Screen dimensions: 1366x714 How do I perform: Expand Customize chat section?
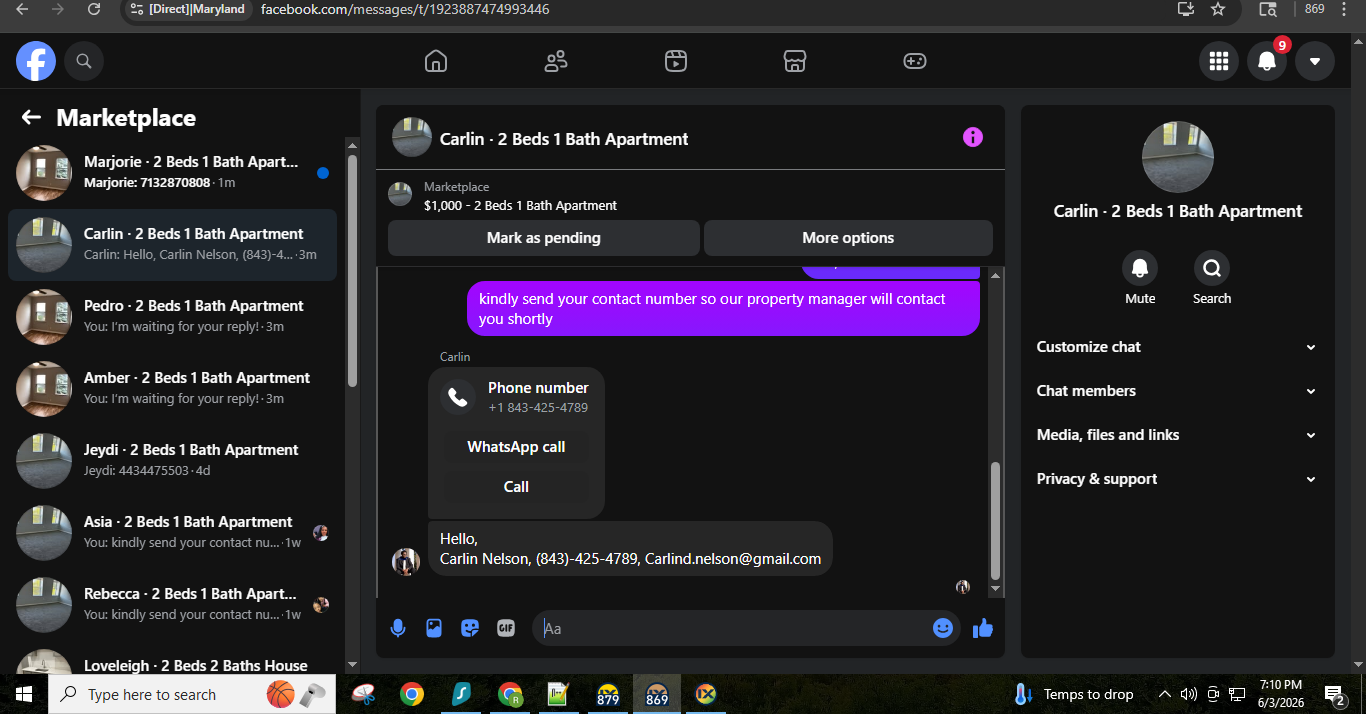coord(1177,347)
